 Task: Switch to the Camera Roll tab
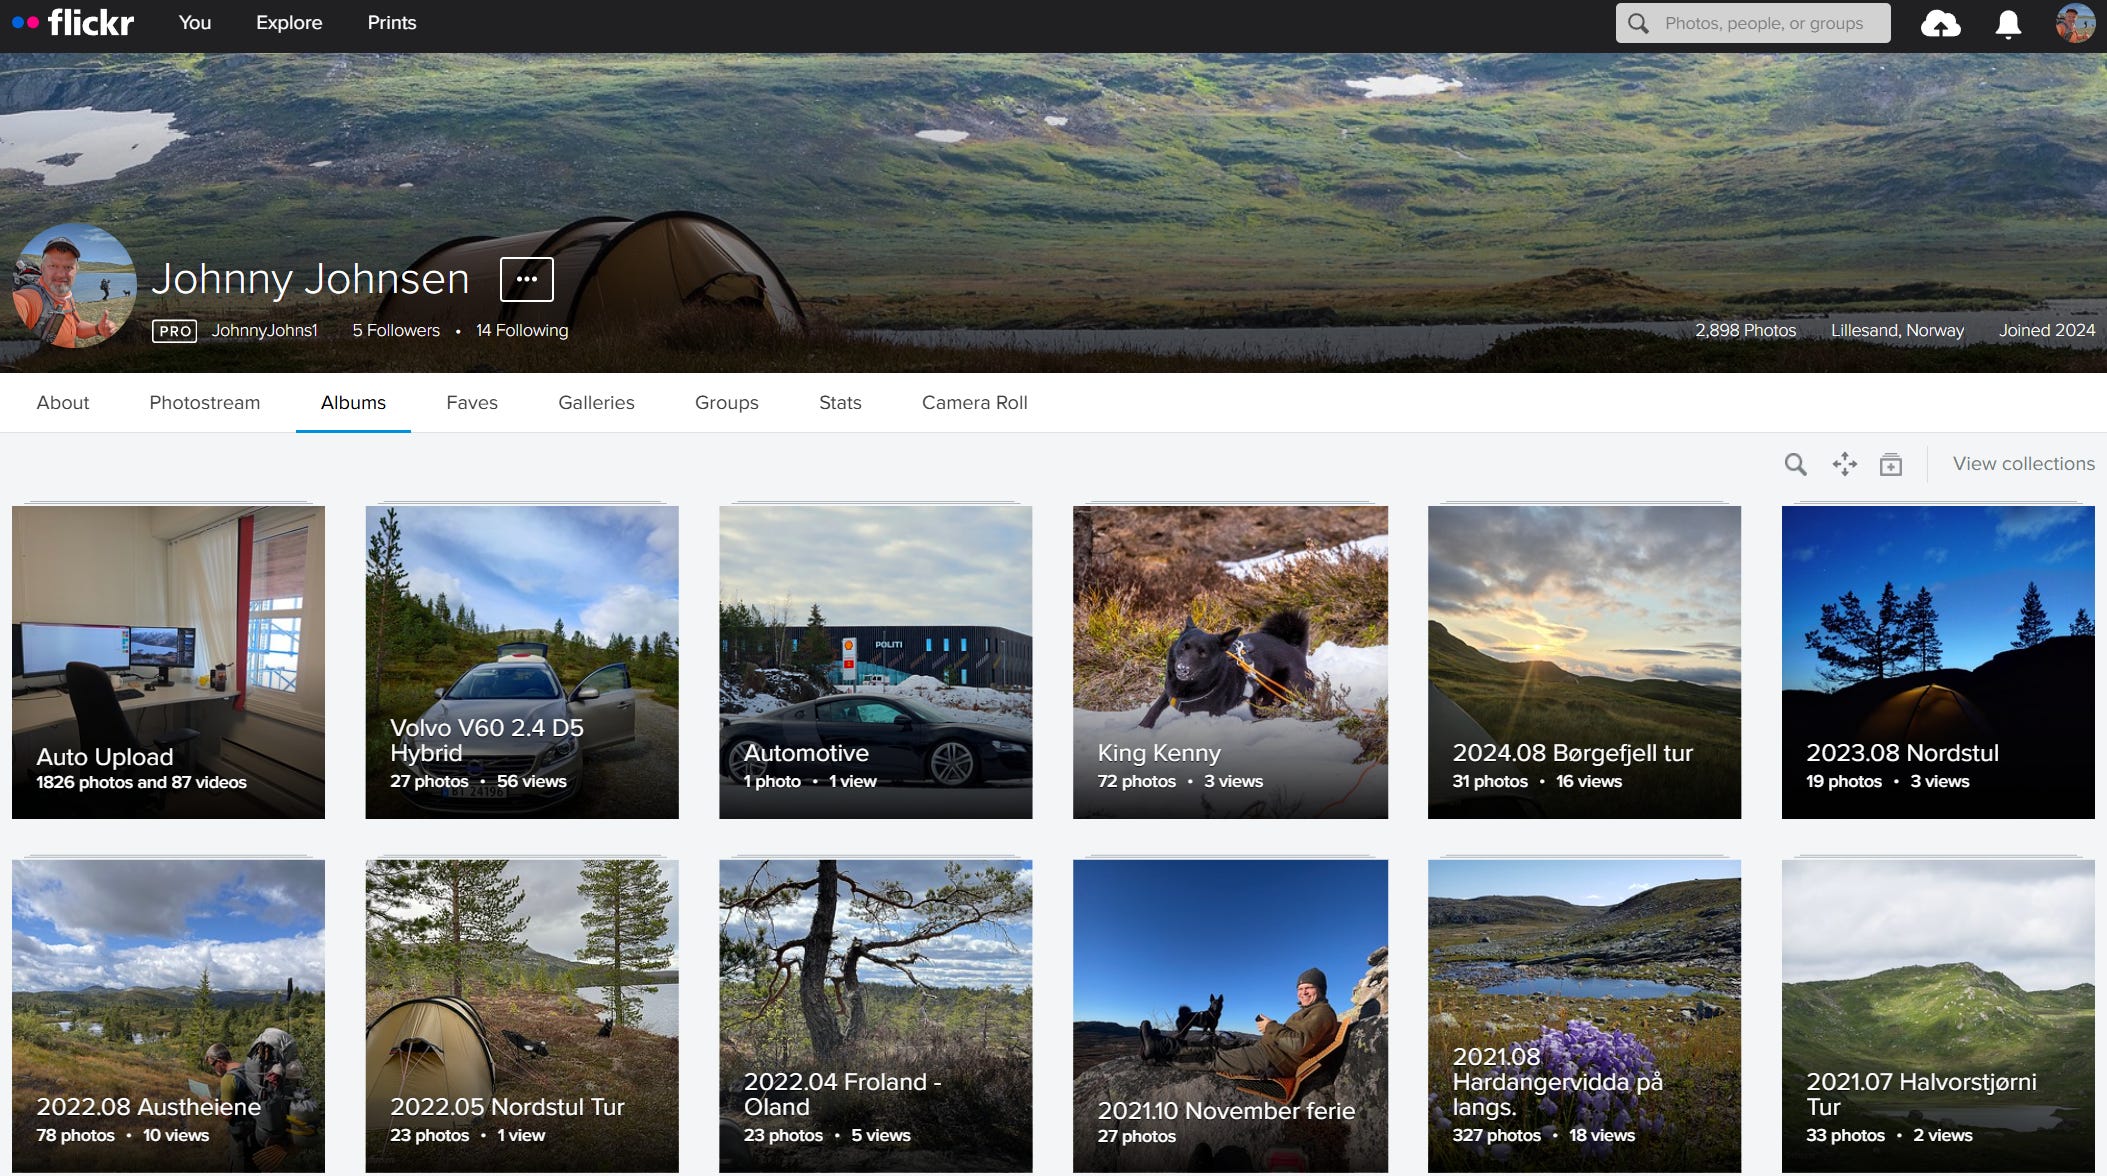[x=974, y=402]
